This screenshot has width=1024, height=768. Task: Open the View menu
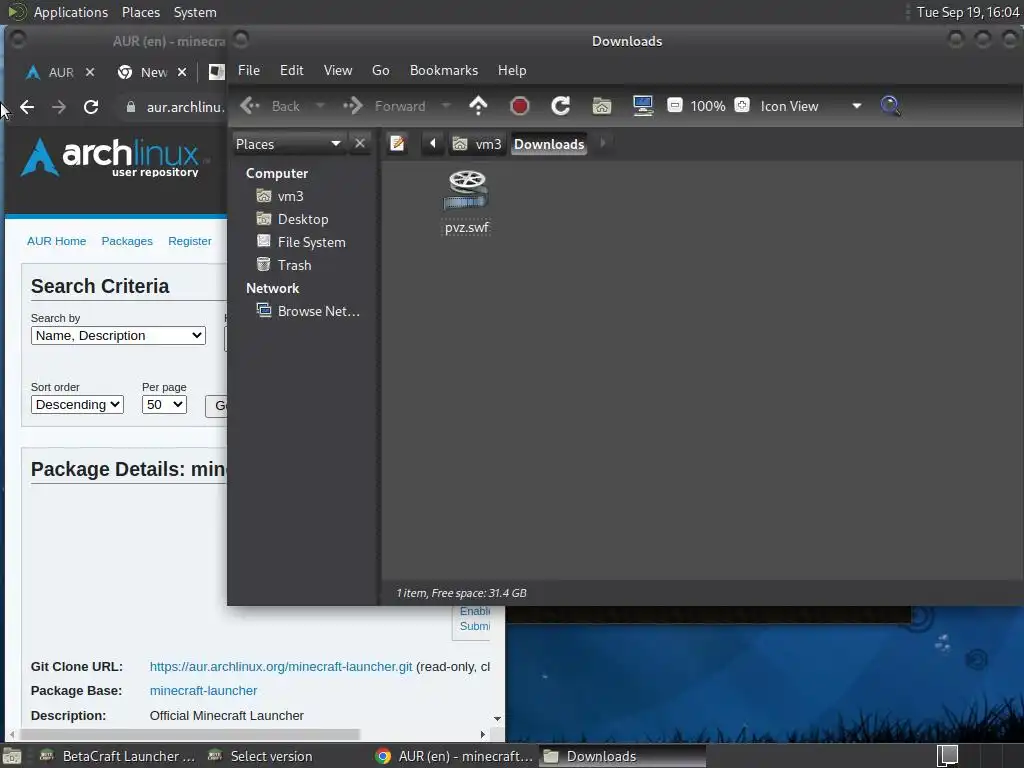(338, 71)
